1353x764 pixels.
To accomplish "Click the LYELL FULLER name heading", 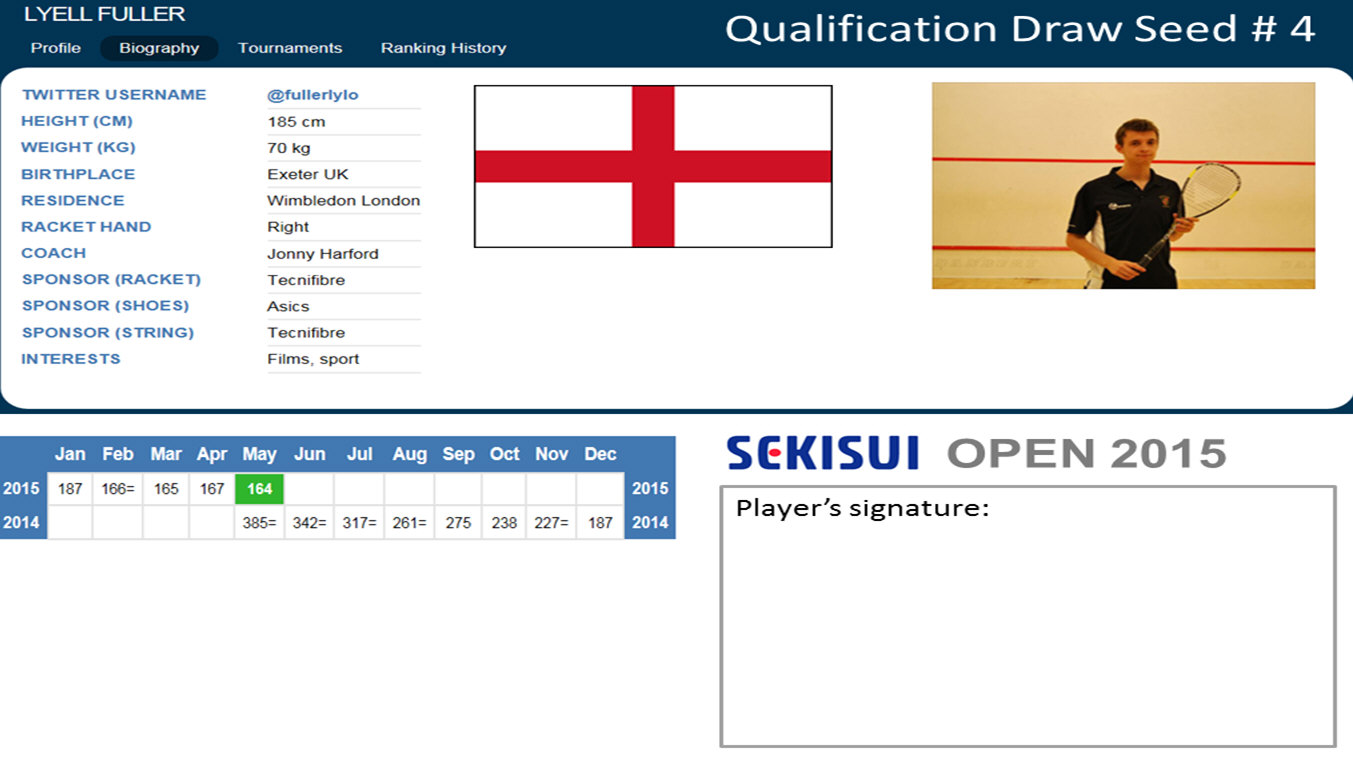I will point(105,15).
